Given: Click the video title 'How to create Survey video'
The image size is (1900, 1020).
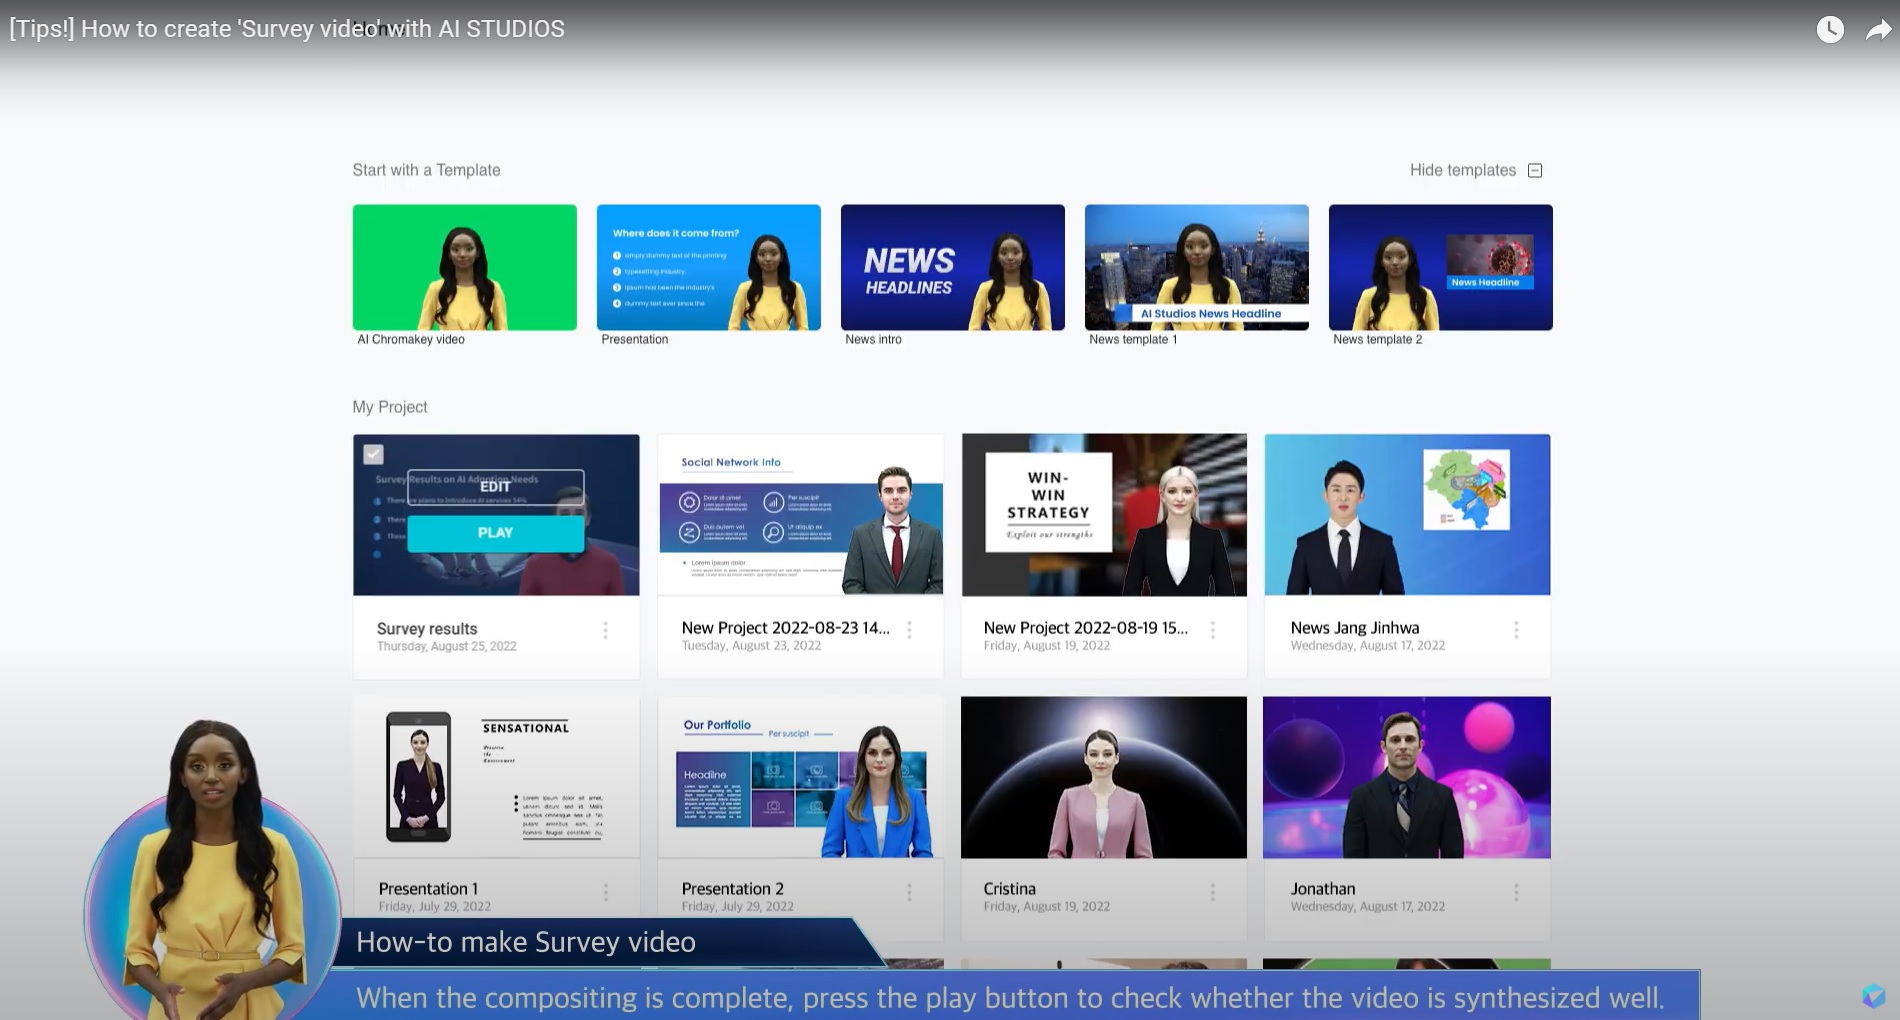Looking at the screenshot, I should [x=287, y=29].
